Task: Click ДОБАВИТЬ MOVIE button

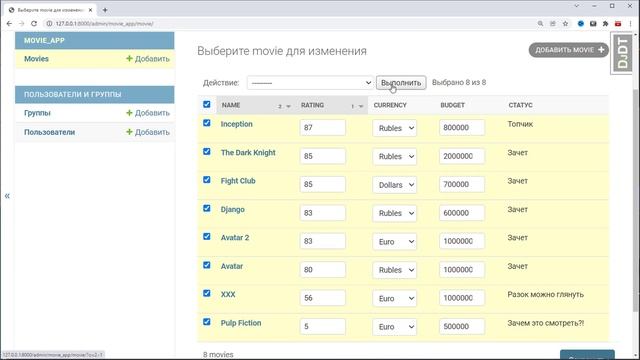Action: coord(569,50)
